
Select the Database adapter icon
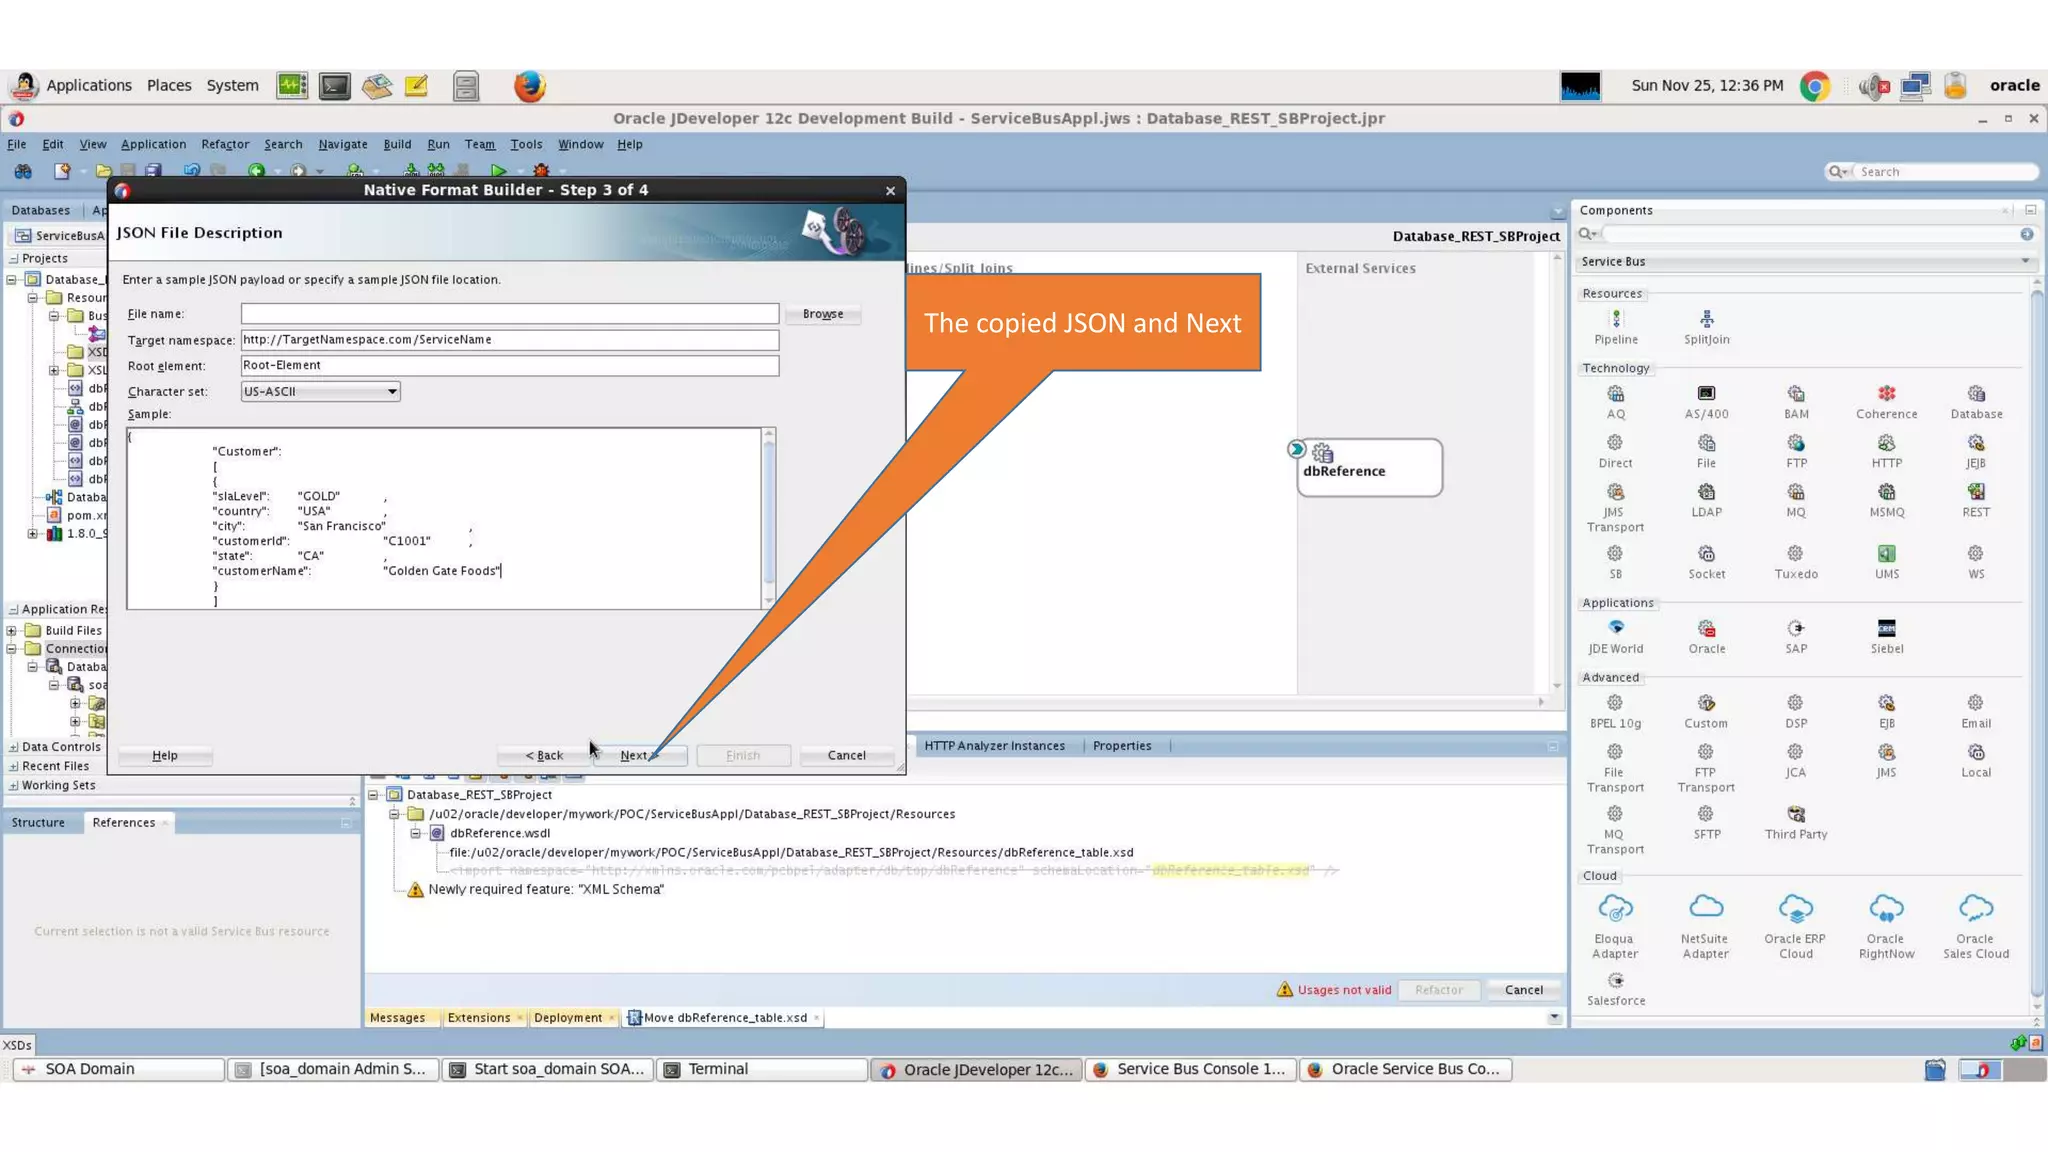1976,395
